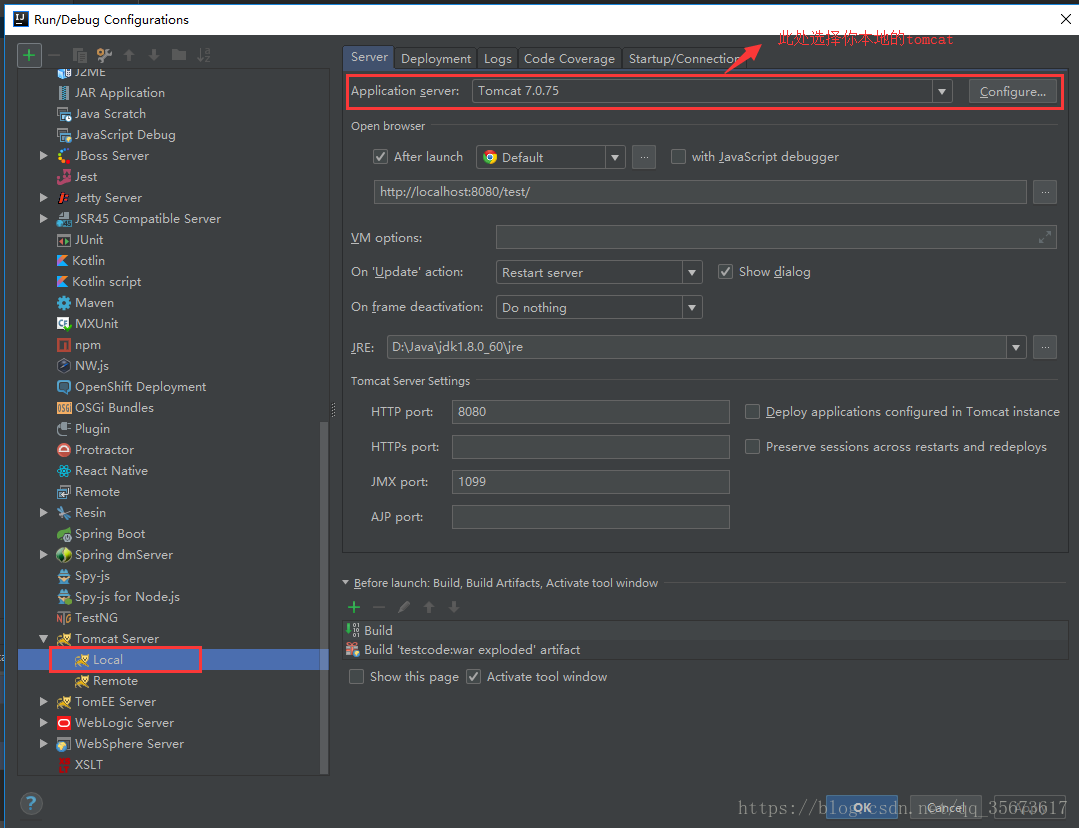Image resolution: width=1079 pixels, height=828 pixels.
Task: Move before launch task up
Action: click(429, 607)
